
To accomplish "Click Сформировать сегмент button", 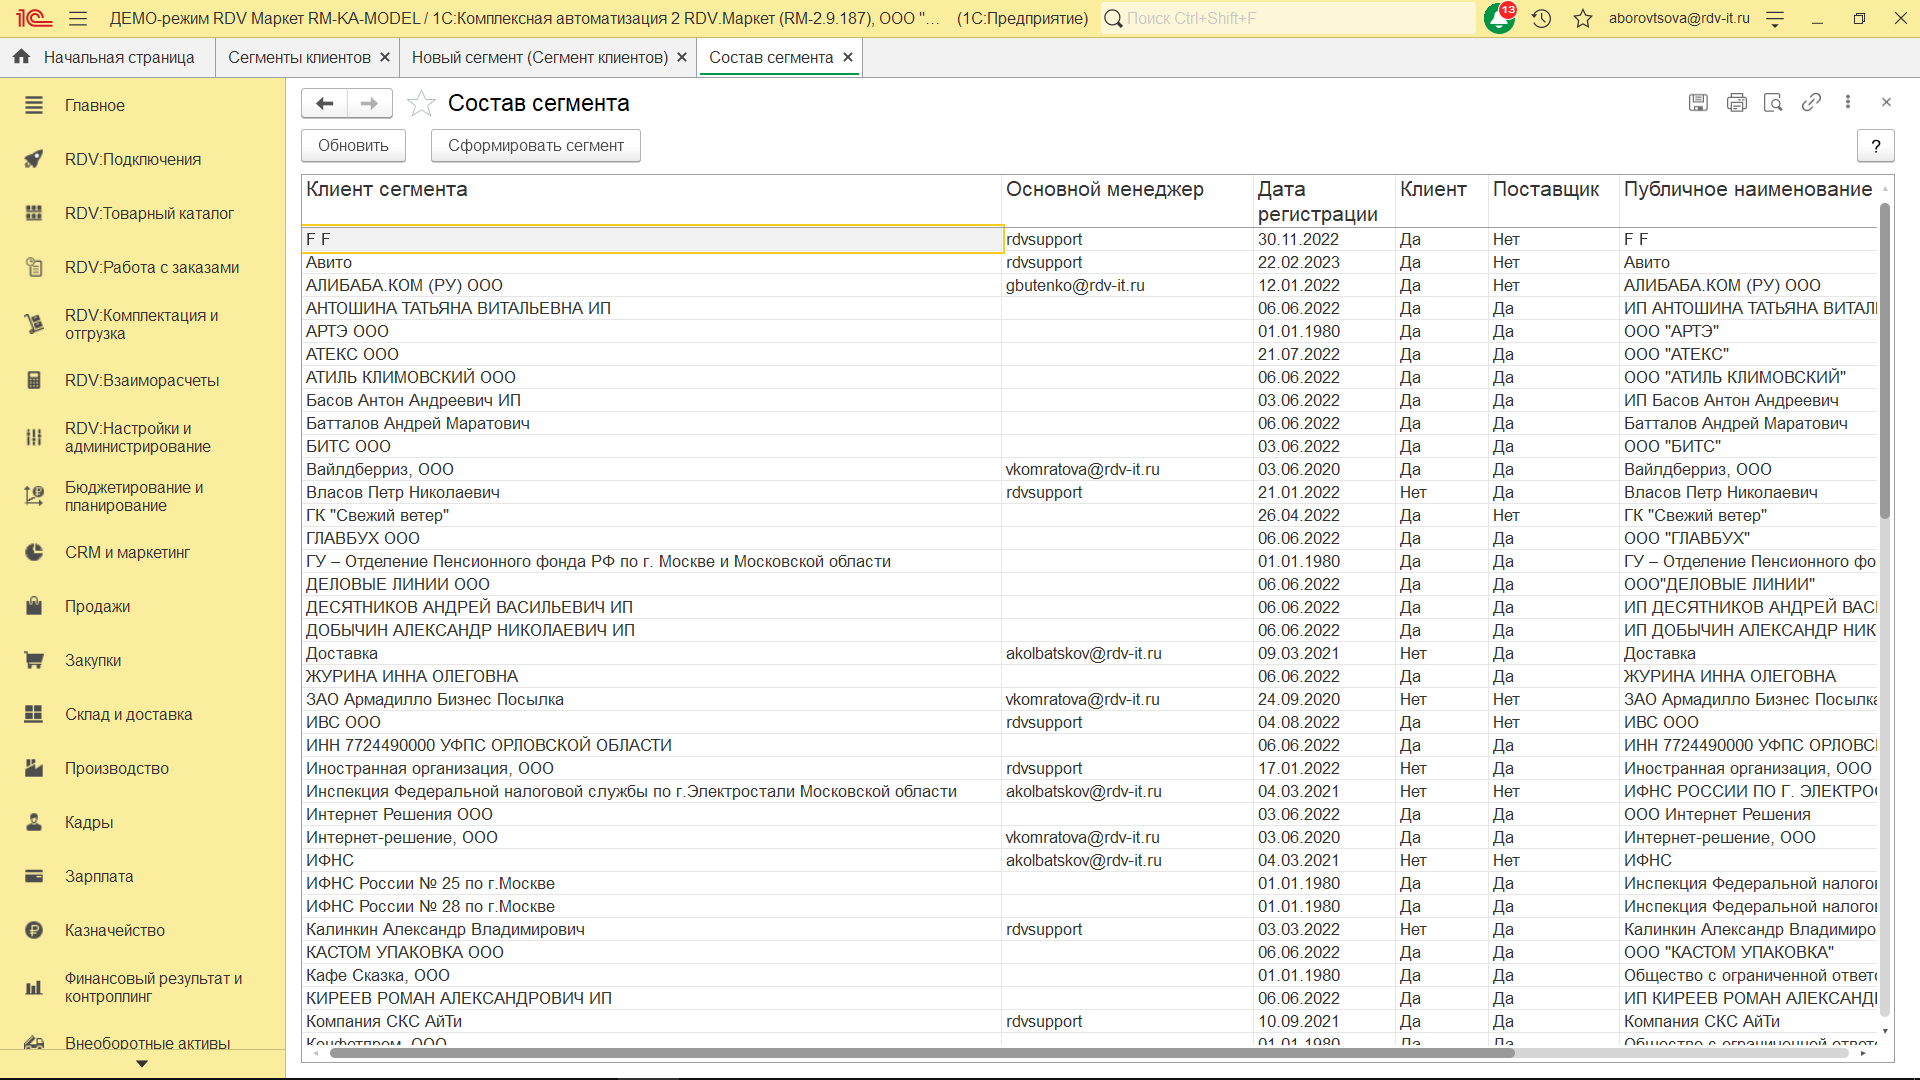I will (535, 145).
